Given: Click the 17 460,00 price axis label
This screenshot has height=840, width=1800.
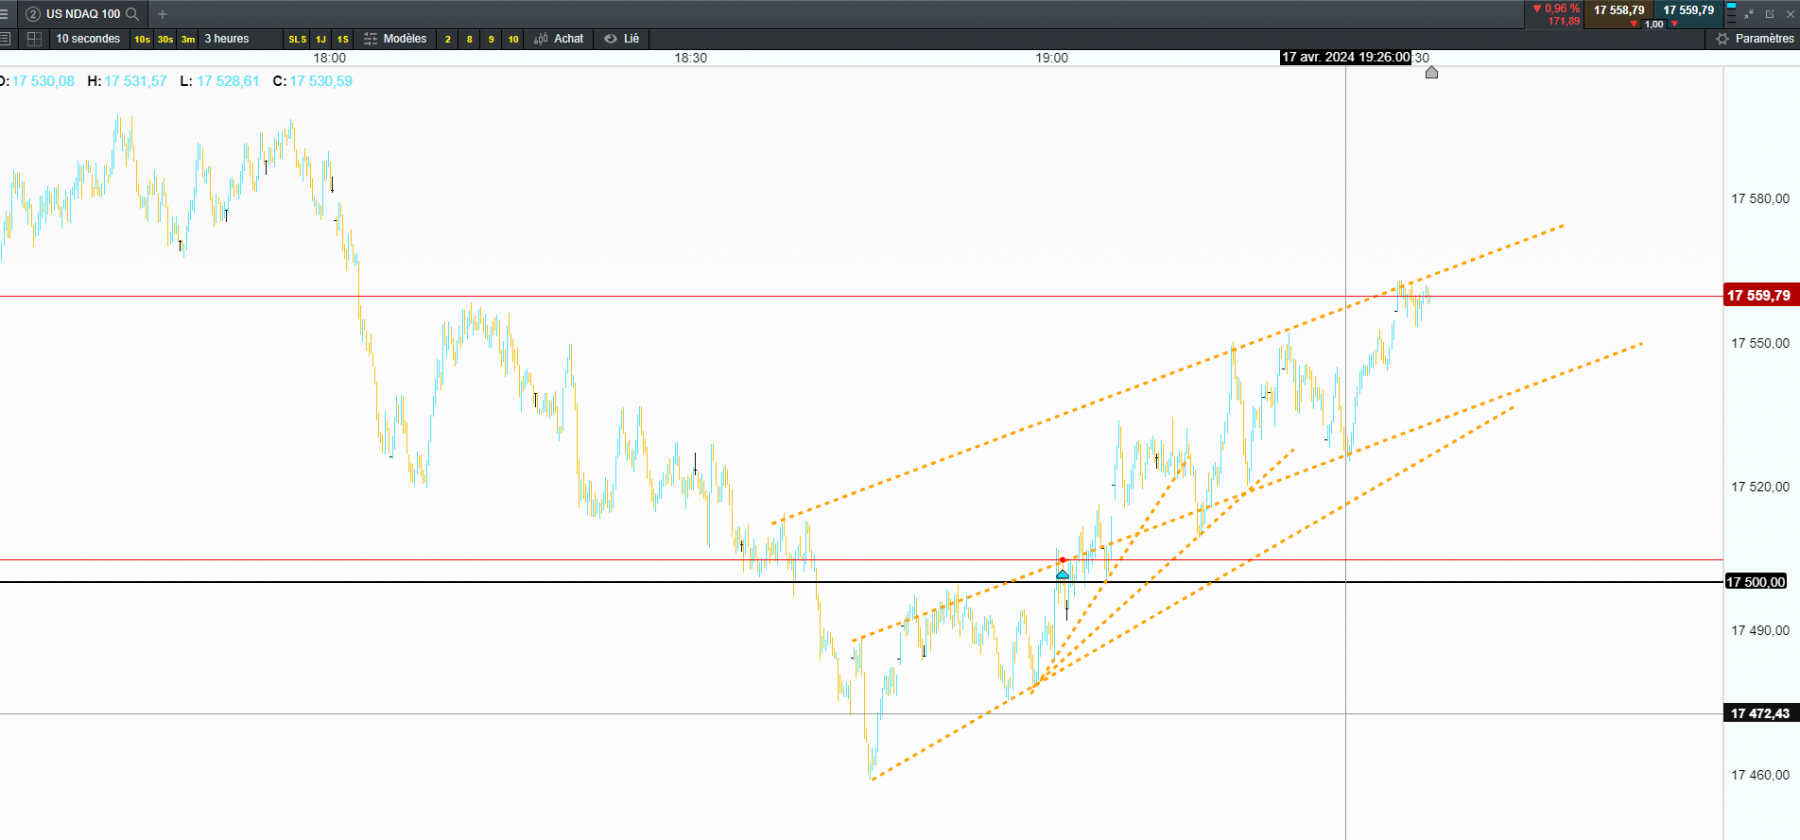Looking at the screenshot, I should tap(1760, 775).
